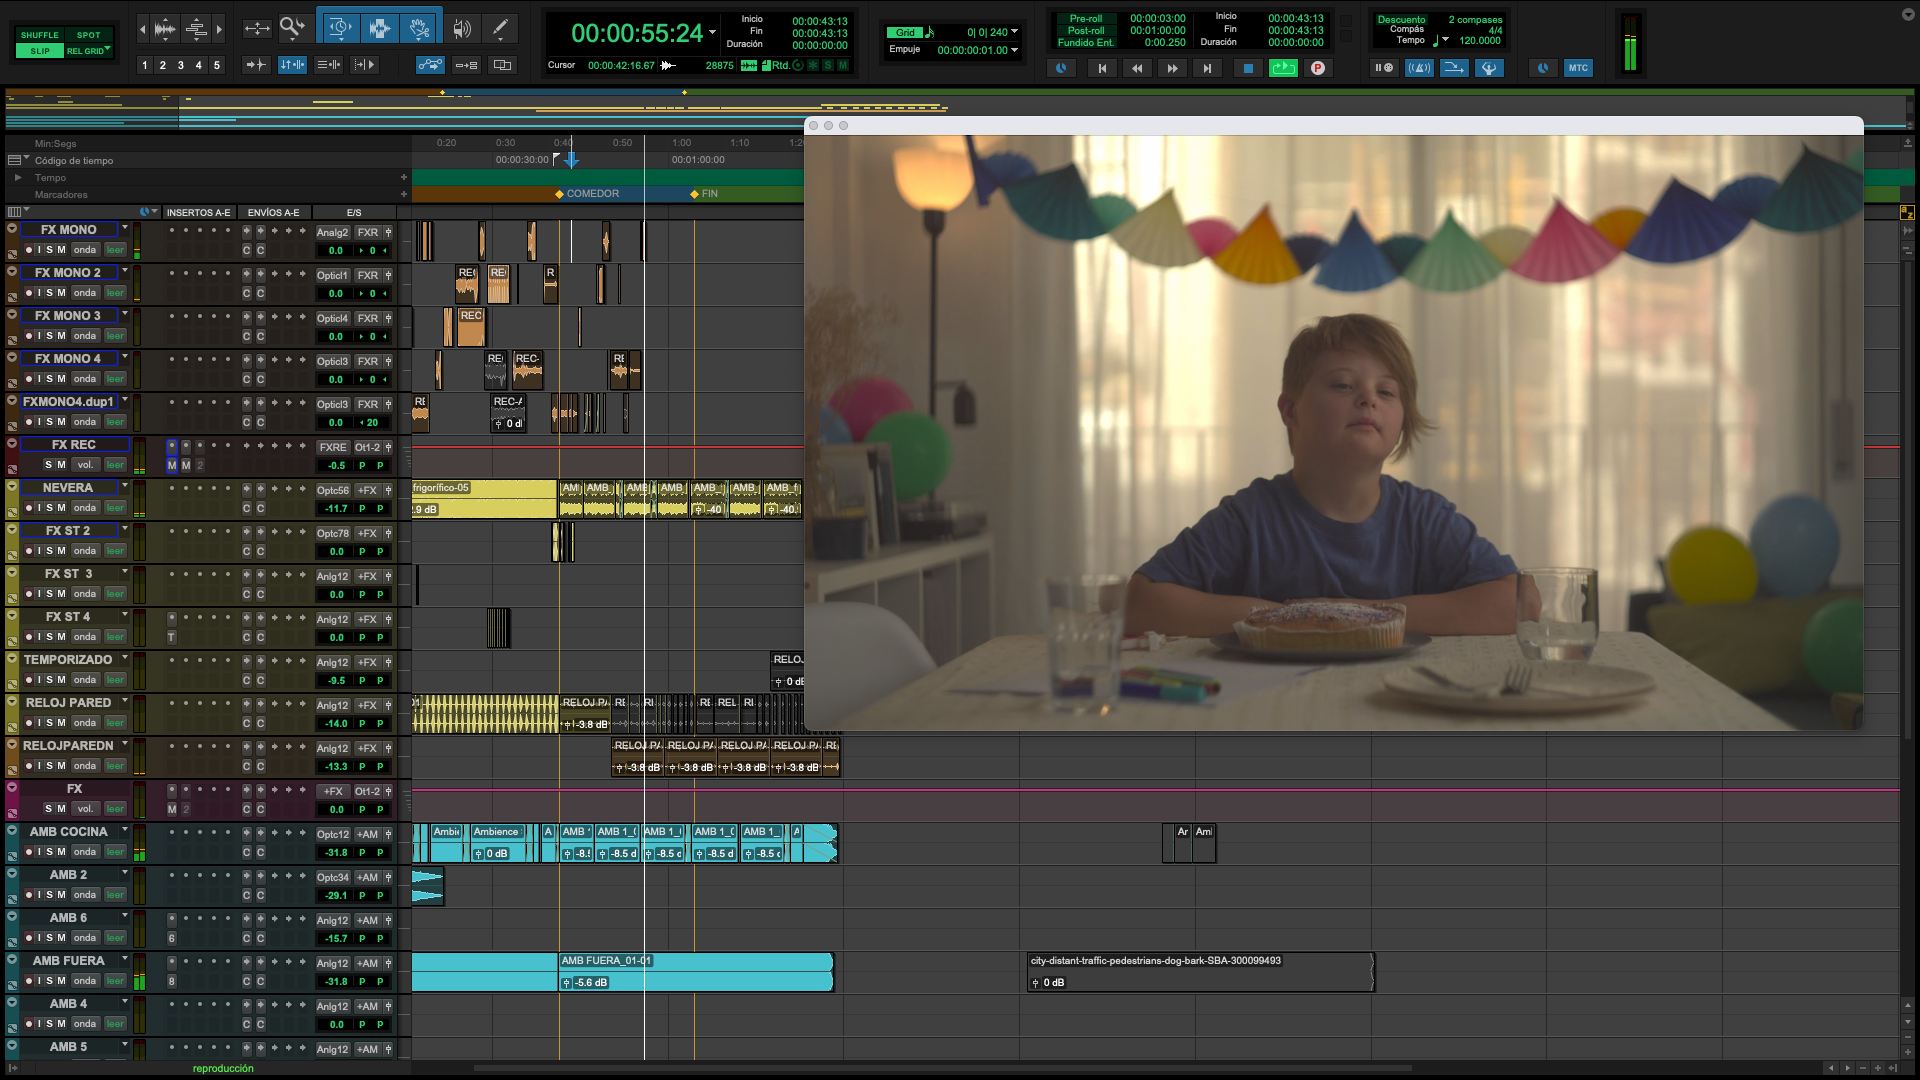
Task: Mute the FX MONO track
Action: [61, 250]
